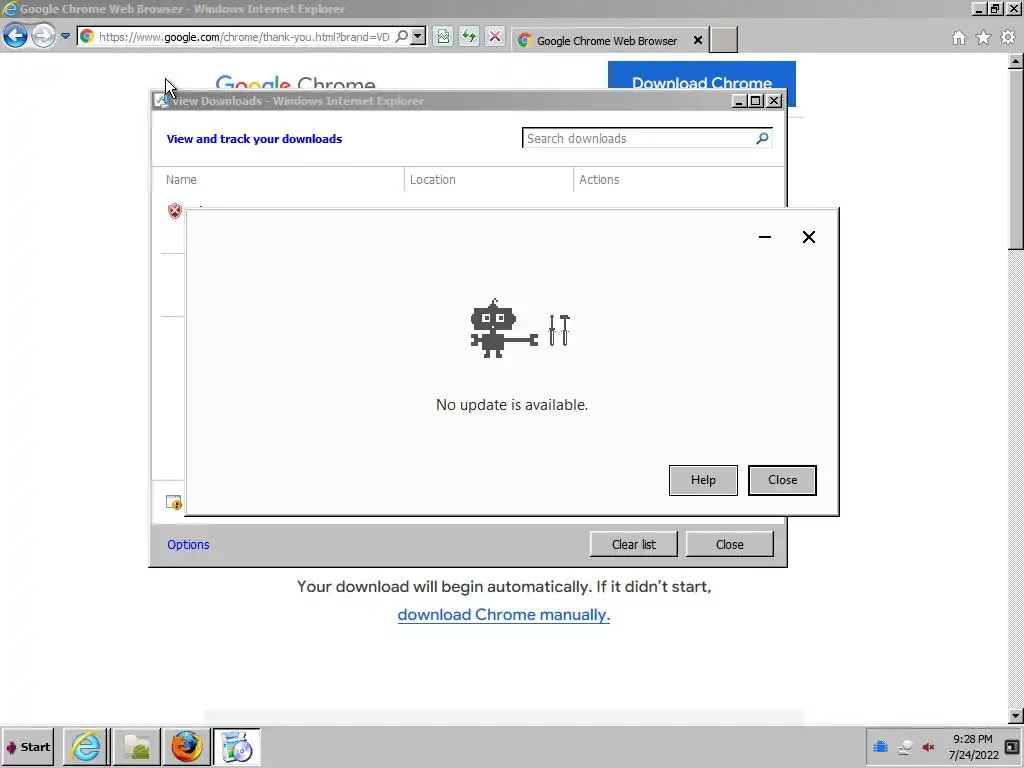
Task: Click the muted volume tray icon
Action: [x=928, y=746]
